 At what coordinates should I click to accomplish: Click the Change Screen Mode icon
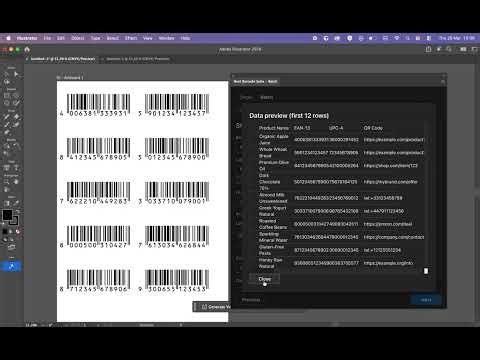12,247
